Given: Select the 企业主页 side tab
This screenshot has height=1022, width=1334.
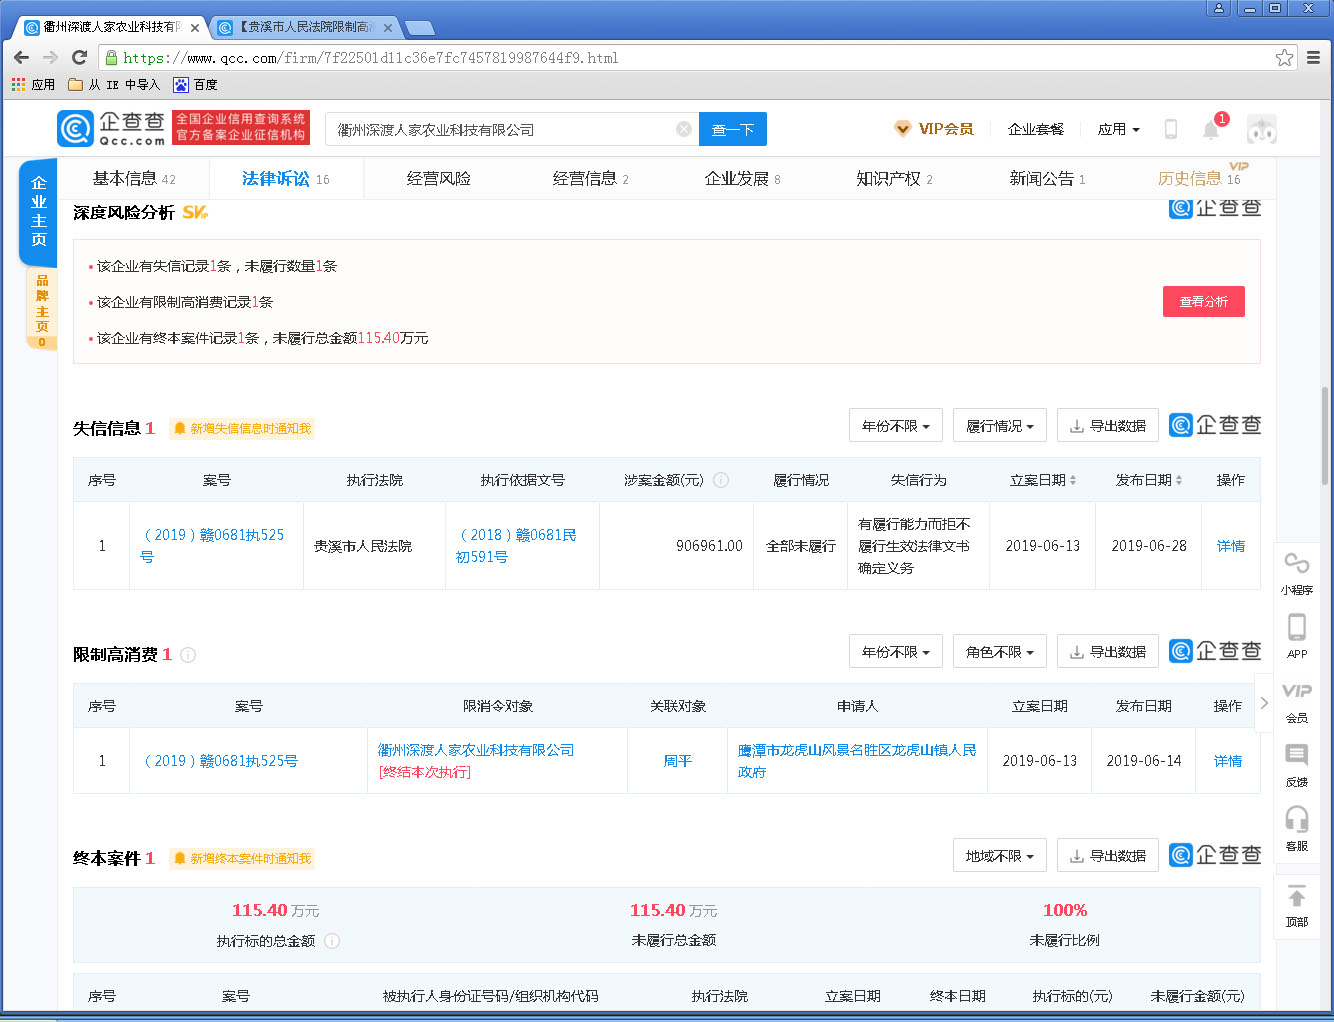Looking at the screenshot, I should tap(38, 211).
